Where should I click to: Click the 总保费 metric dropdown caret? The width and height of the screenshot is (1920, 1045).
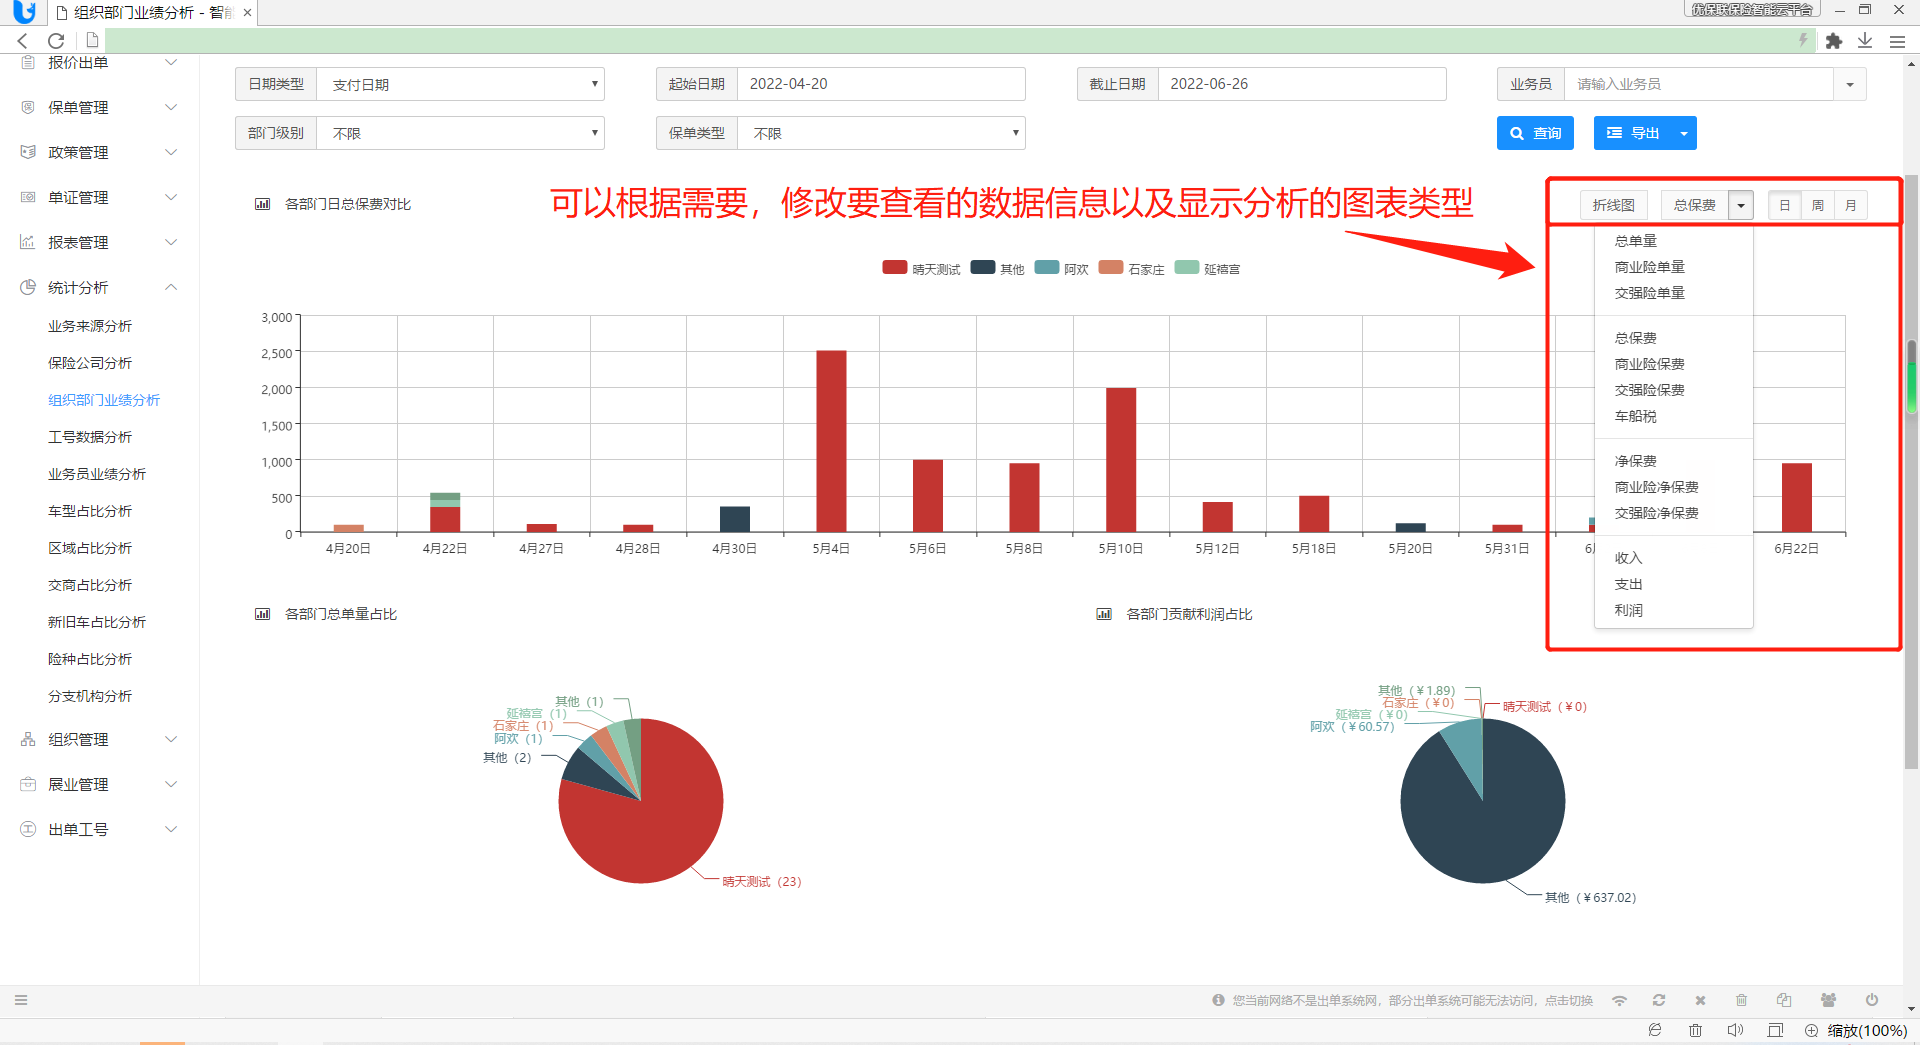tap(1741, 205)
